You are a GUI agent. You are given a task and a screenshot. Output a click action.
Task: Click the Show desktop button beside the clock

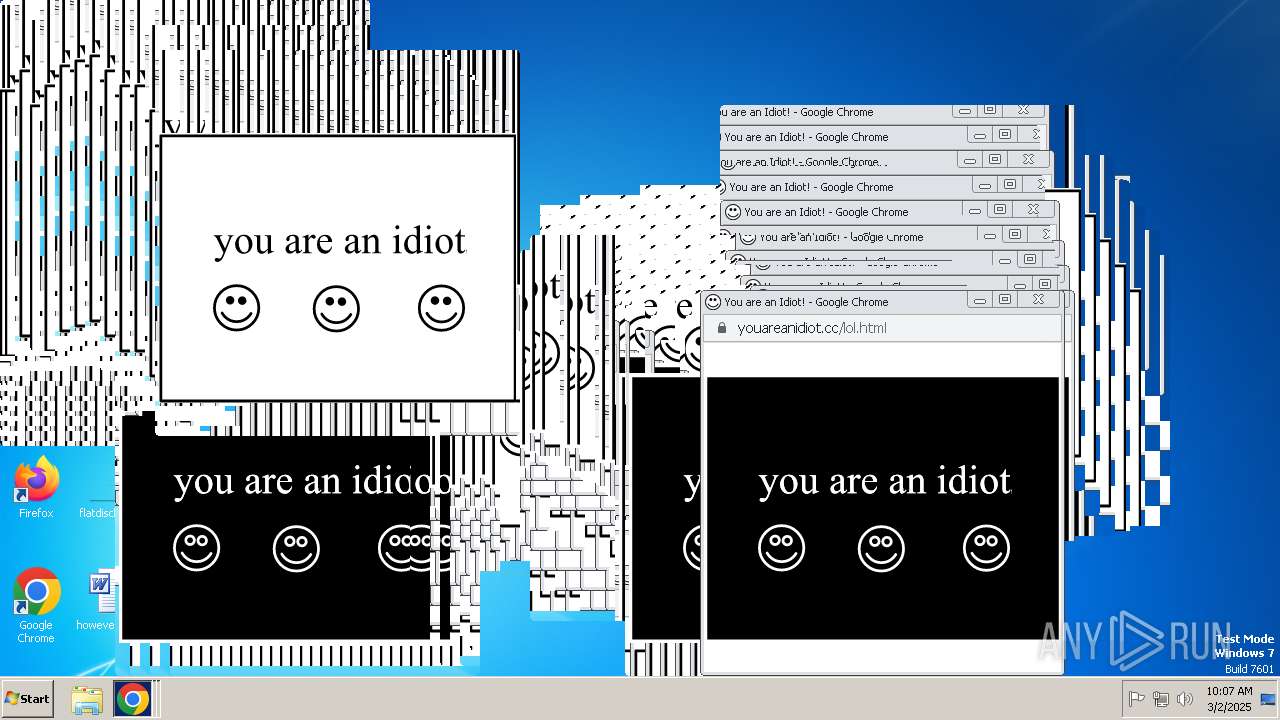pos(1268,699)
